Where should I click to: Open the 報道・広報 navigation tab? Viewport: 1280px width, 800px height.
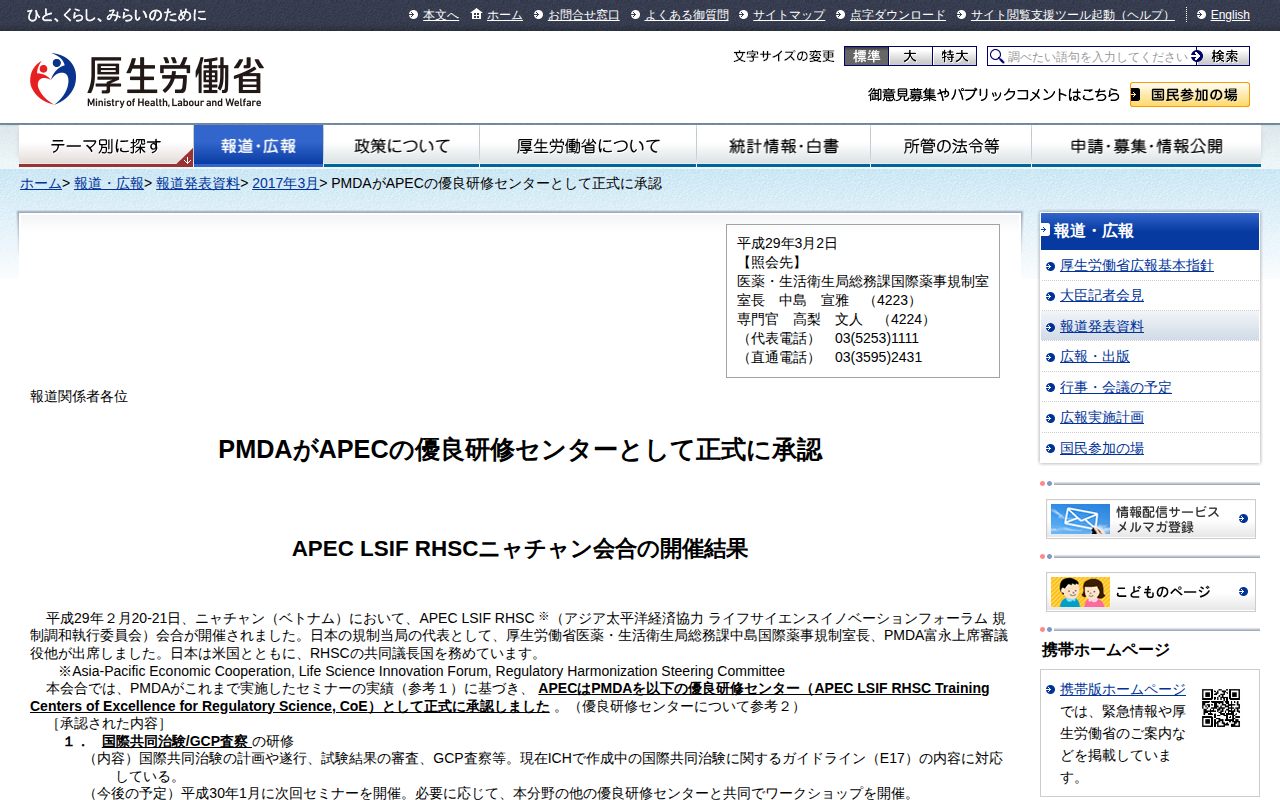[x=258, y=146]
